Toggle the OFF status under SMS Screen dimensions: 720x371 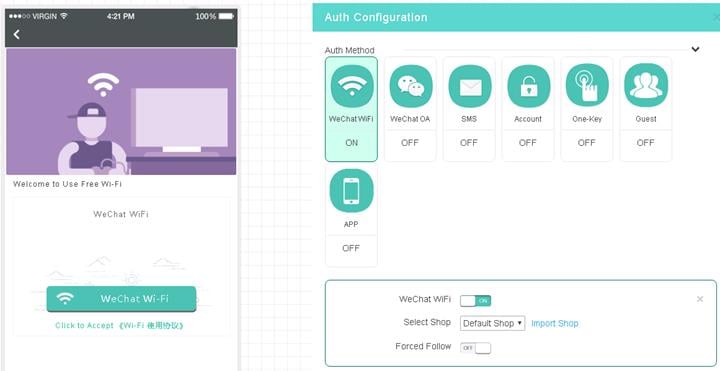tap(469, 143)
